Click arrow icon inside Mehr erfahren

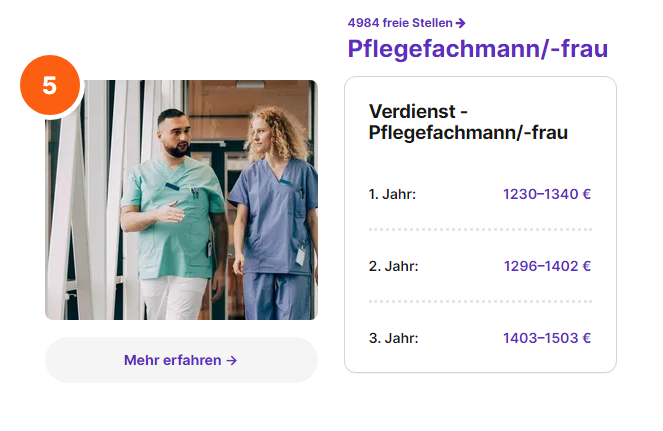coord(231,360)
